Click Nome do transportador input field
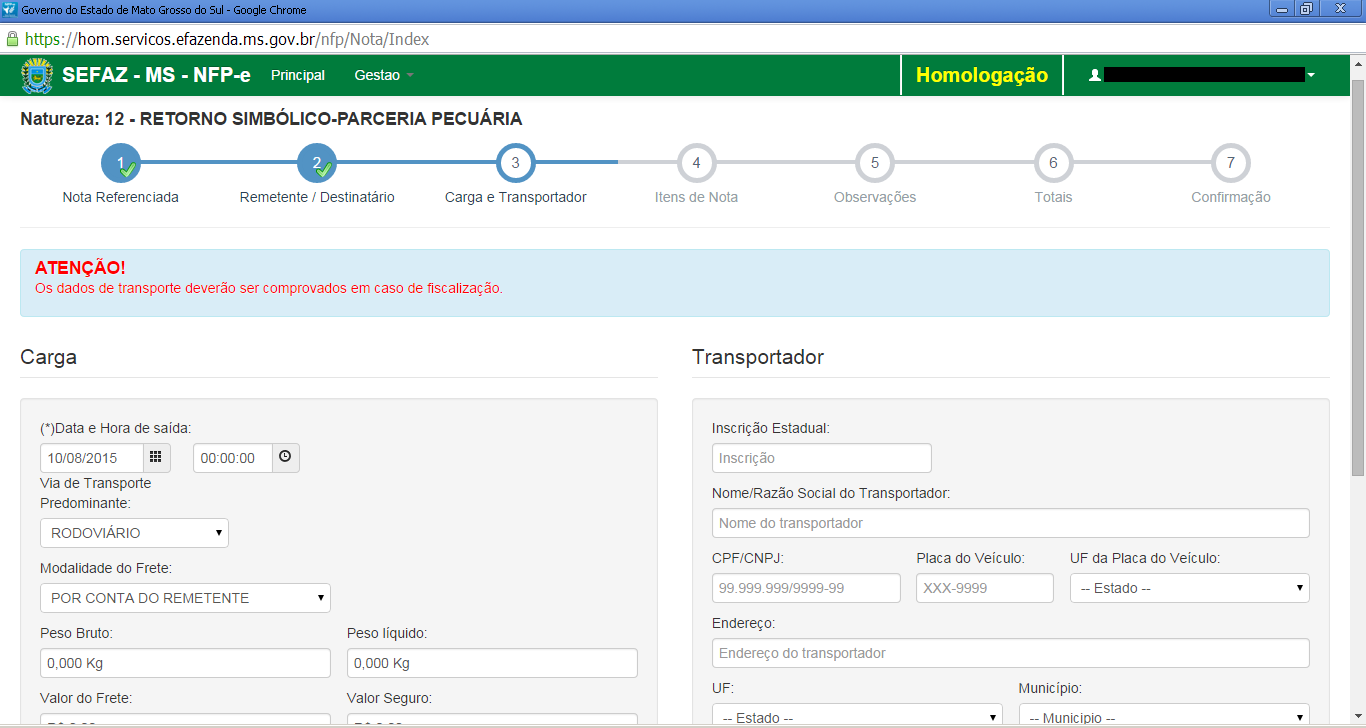 click(1010, 523)
